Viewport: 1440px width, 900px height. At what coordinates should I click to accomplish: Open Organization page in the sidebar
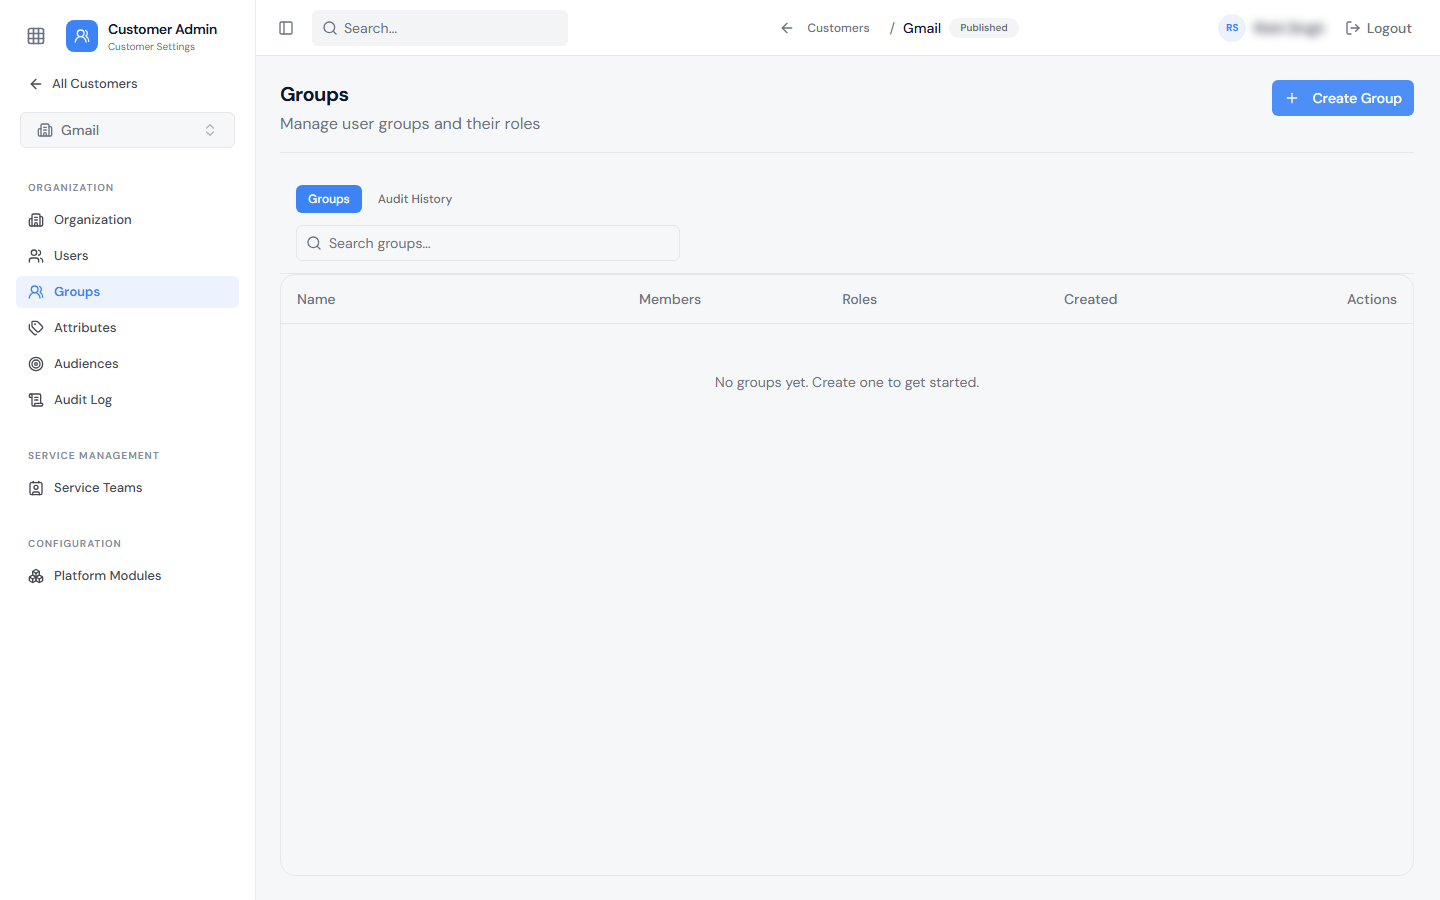pyautogui.click(x=127, y=220)
